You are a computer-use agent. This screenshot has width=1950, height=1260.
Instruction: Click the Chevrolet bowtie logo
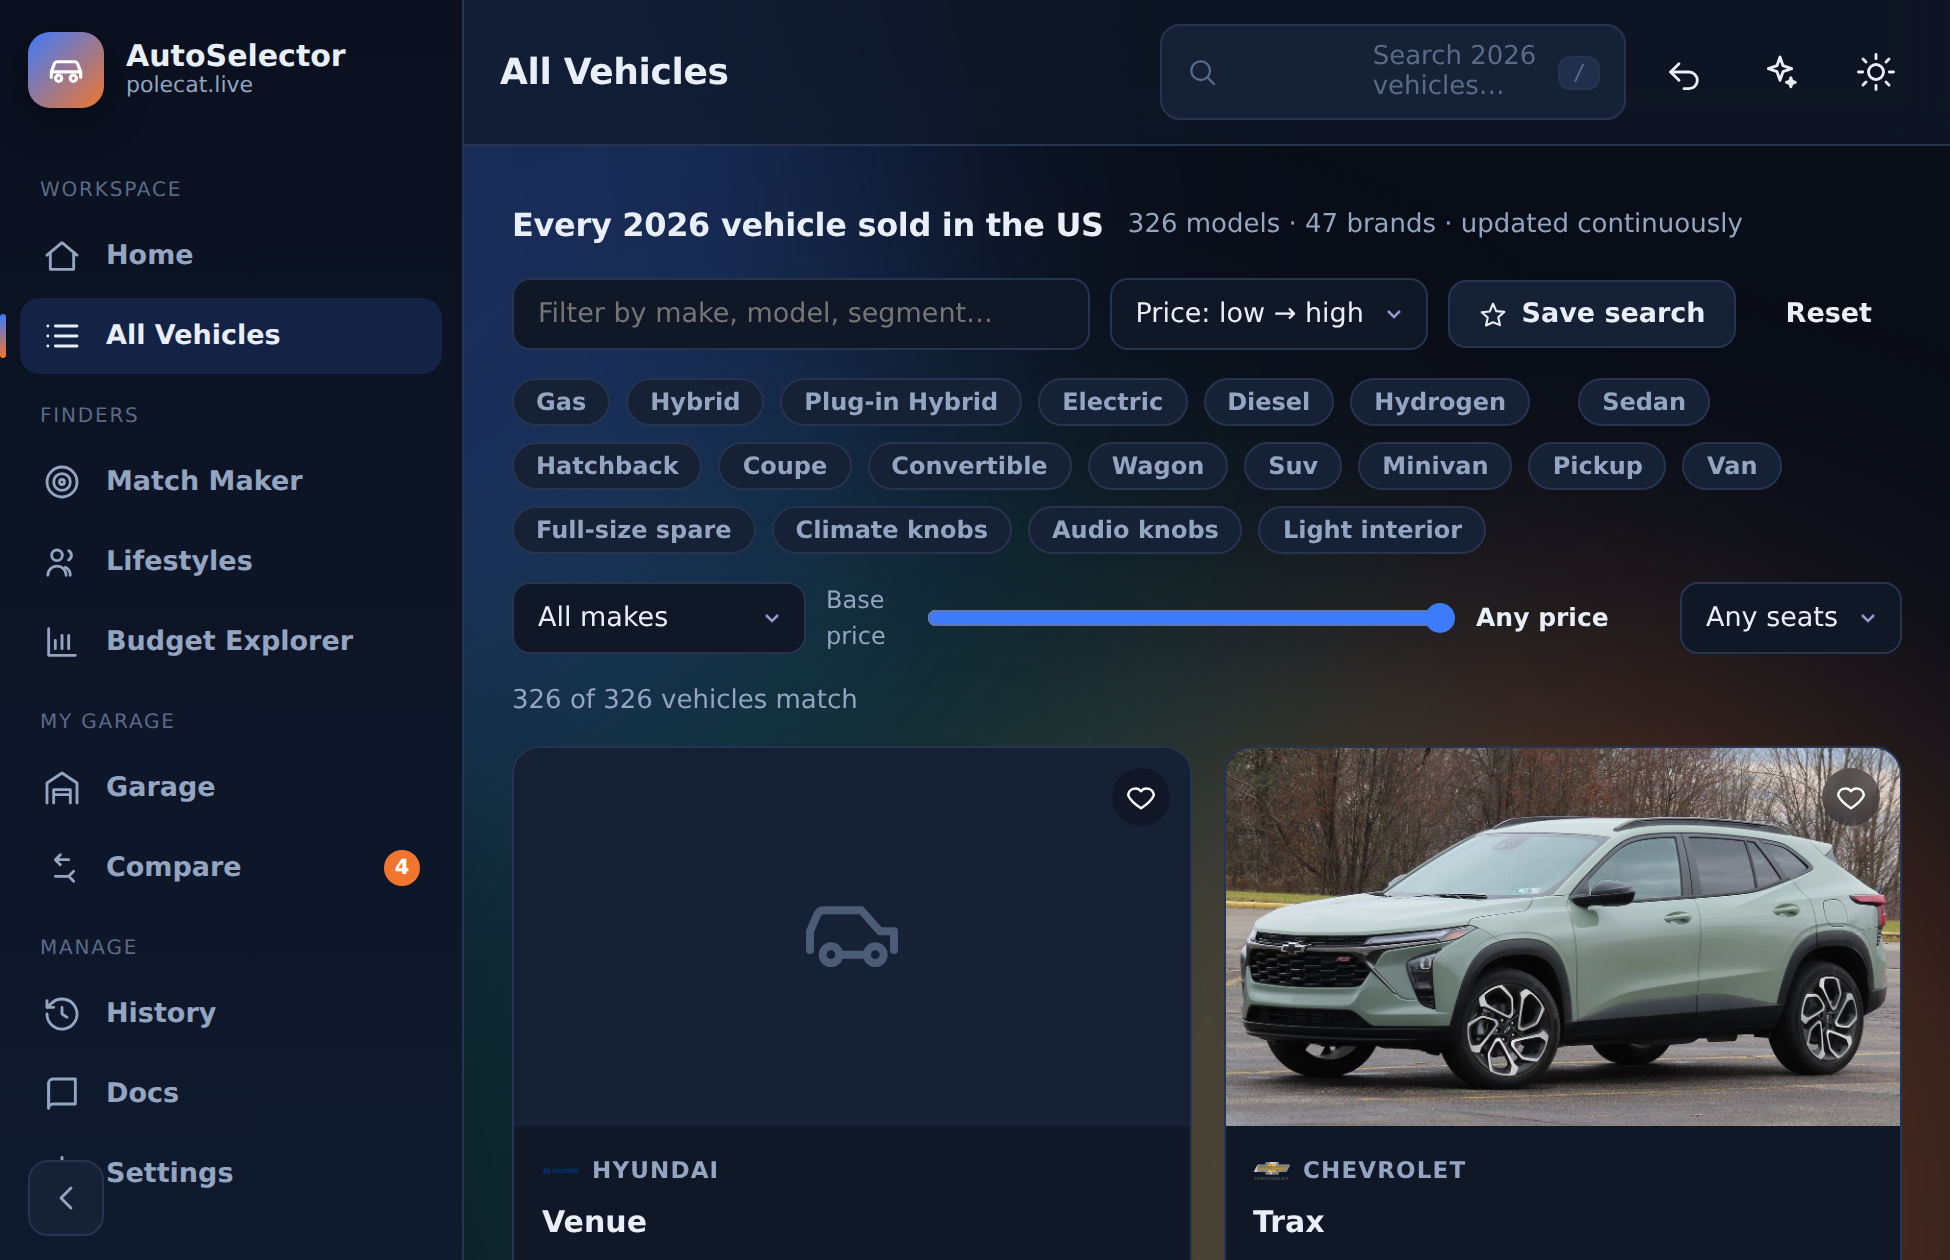[x=1272, y=1170]
